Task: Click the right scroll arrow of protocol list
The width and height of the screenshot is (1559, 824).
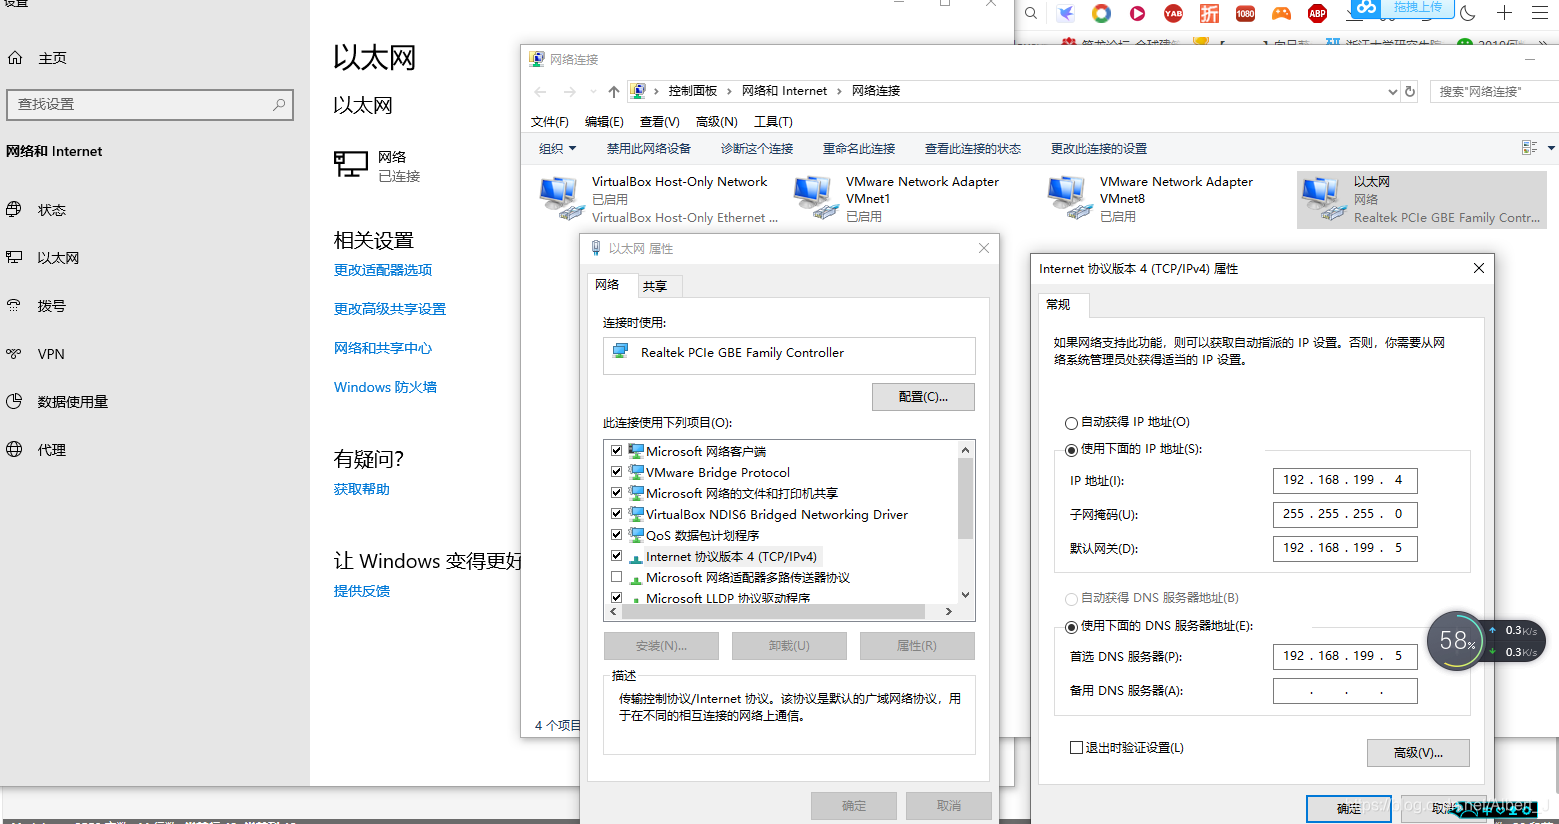Action: pyautogui.click(x=949, y=611)
